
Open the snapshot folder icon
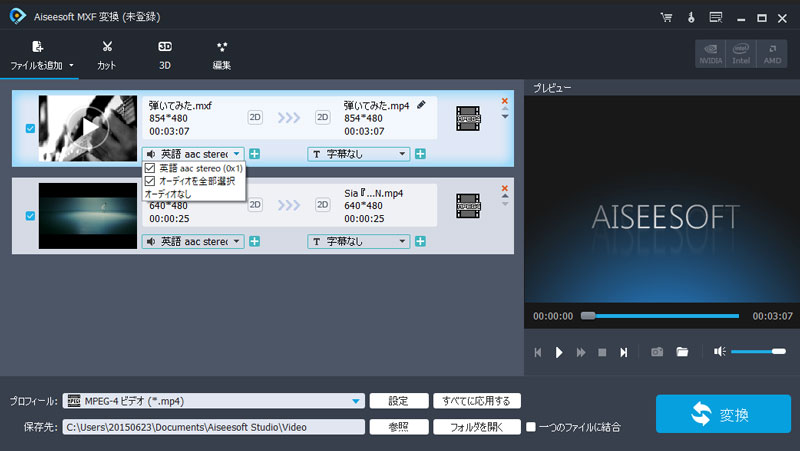(x=682, y=352)
